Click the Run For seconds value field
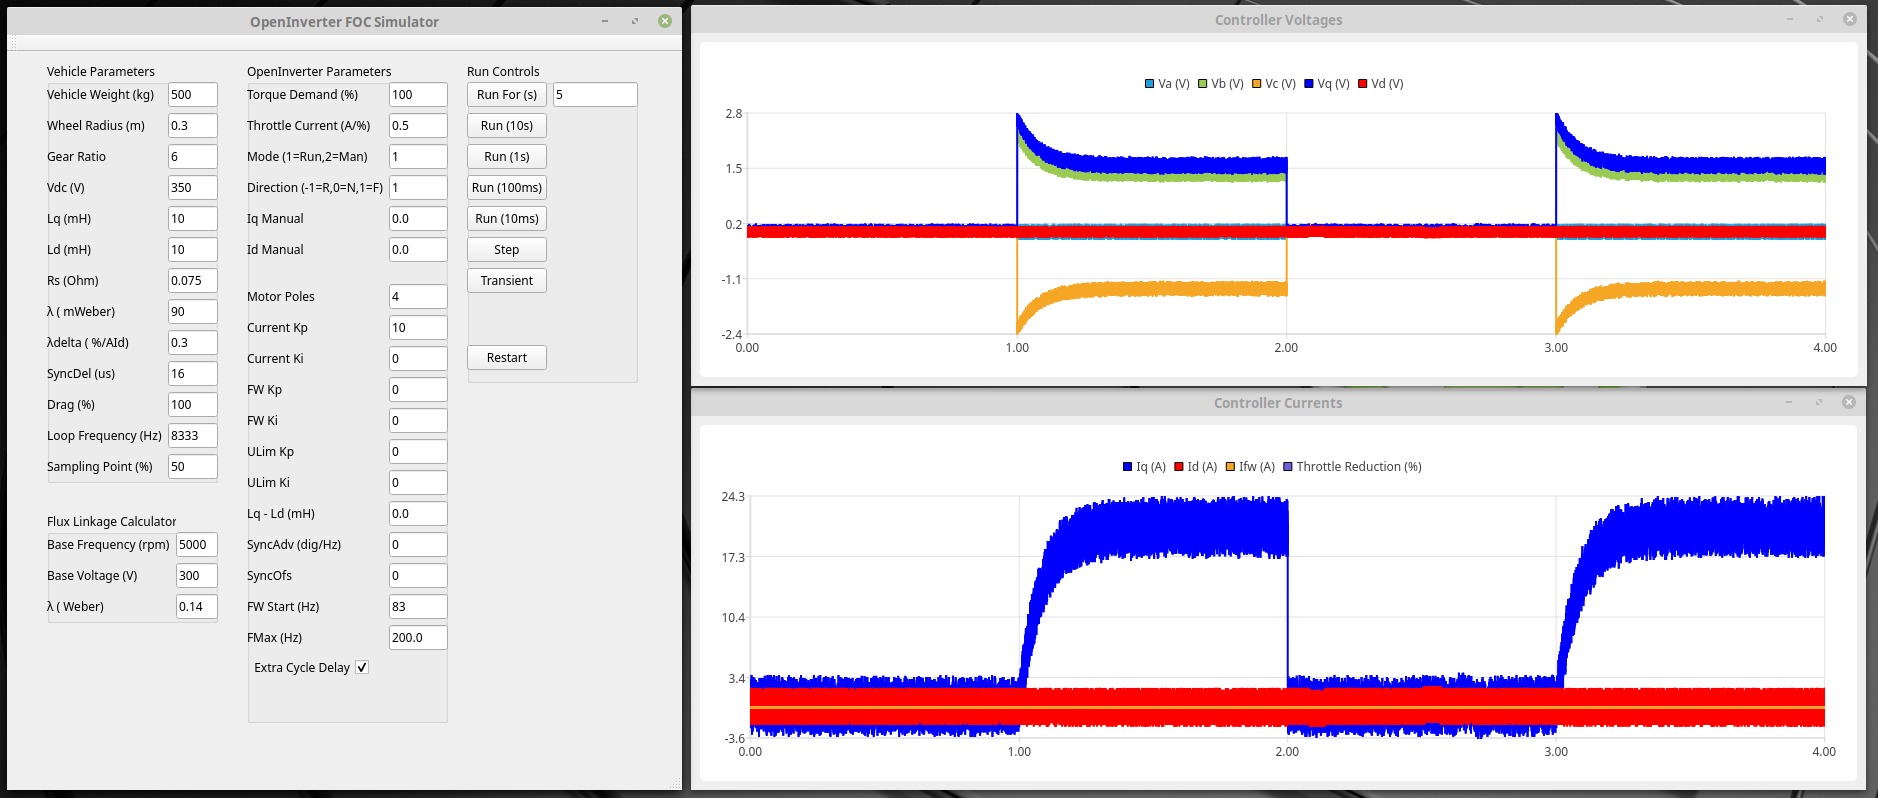1878x798 pixels. (x=594, y=95)
